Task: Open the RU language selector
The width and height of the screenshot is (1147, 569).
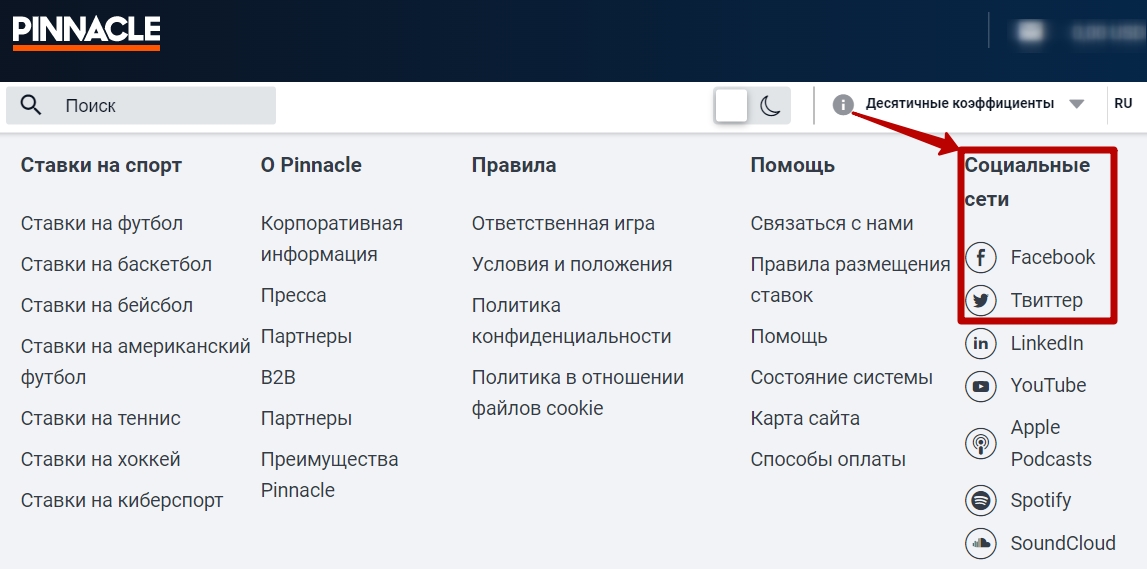Action: coord(1124,104)
